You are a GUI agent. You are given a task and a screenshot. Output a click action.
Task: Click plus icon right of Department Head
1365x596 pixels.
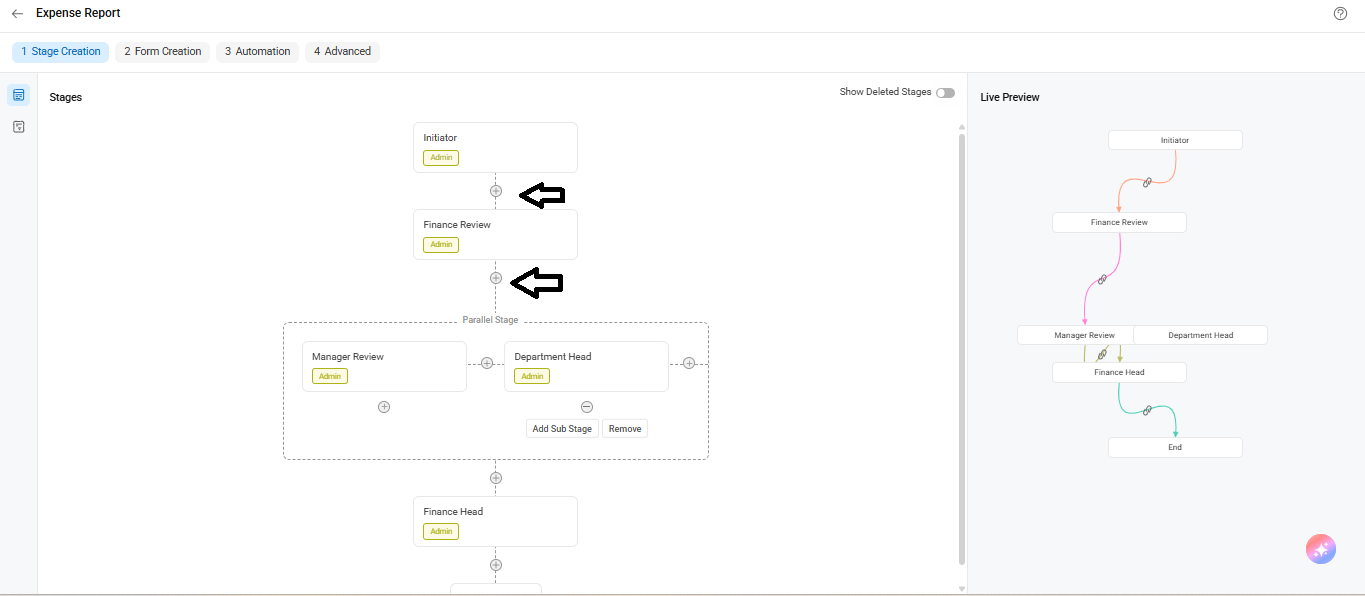(x=689, y=363)
